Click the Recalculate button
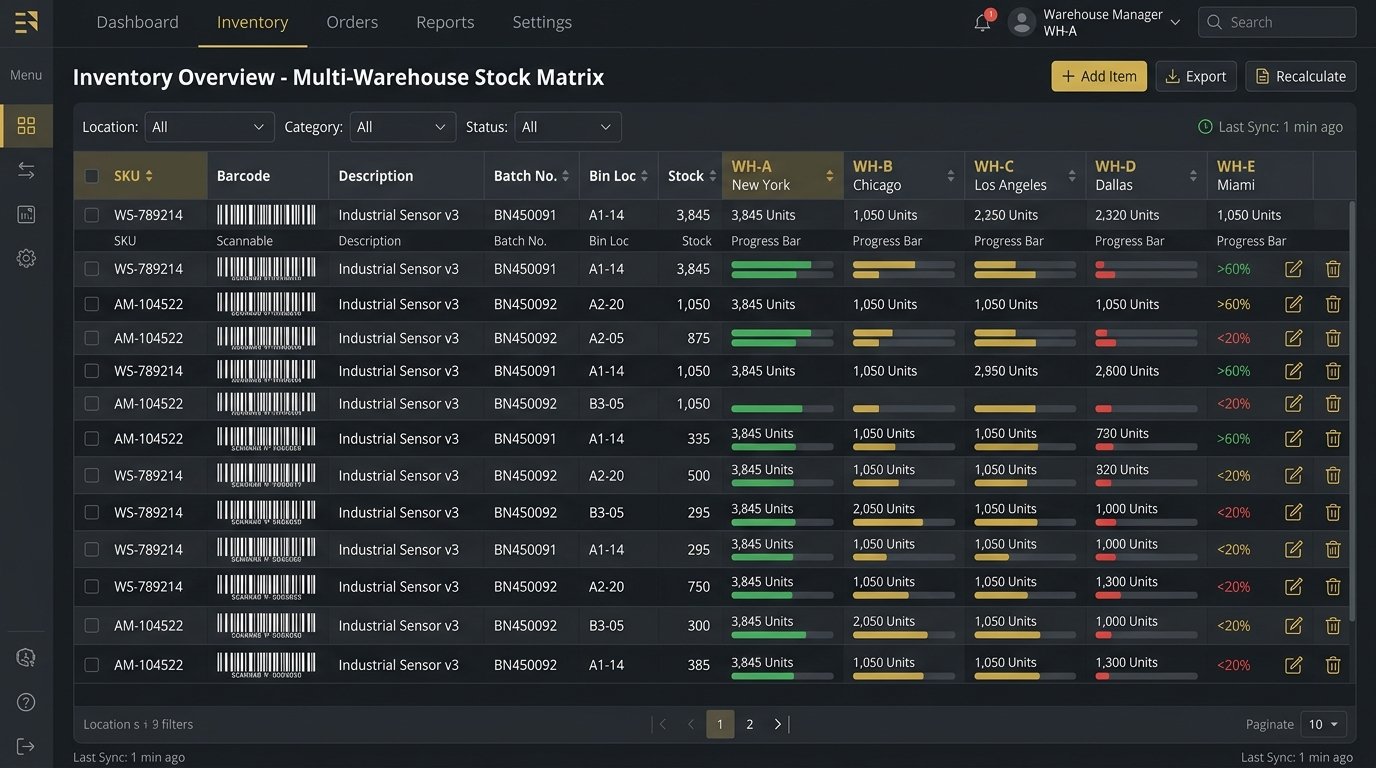Viewport: 1376px width, 768px height. pyautogui.click(x=1301, y=76)
